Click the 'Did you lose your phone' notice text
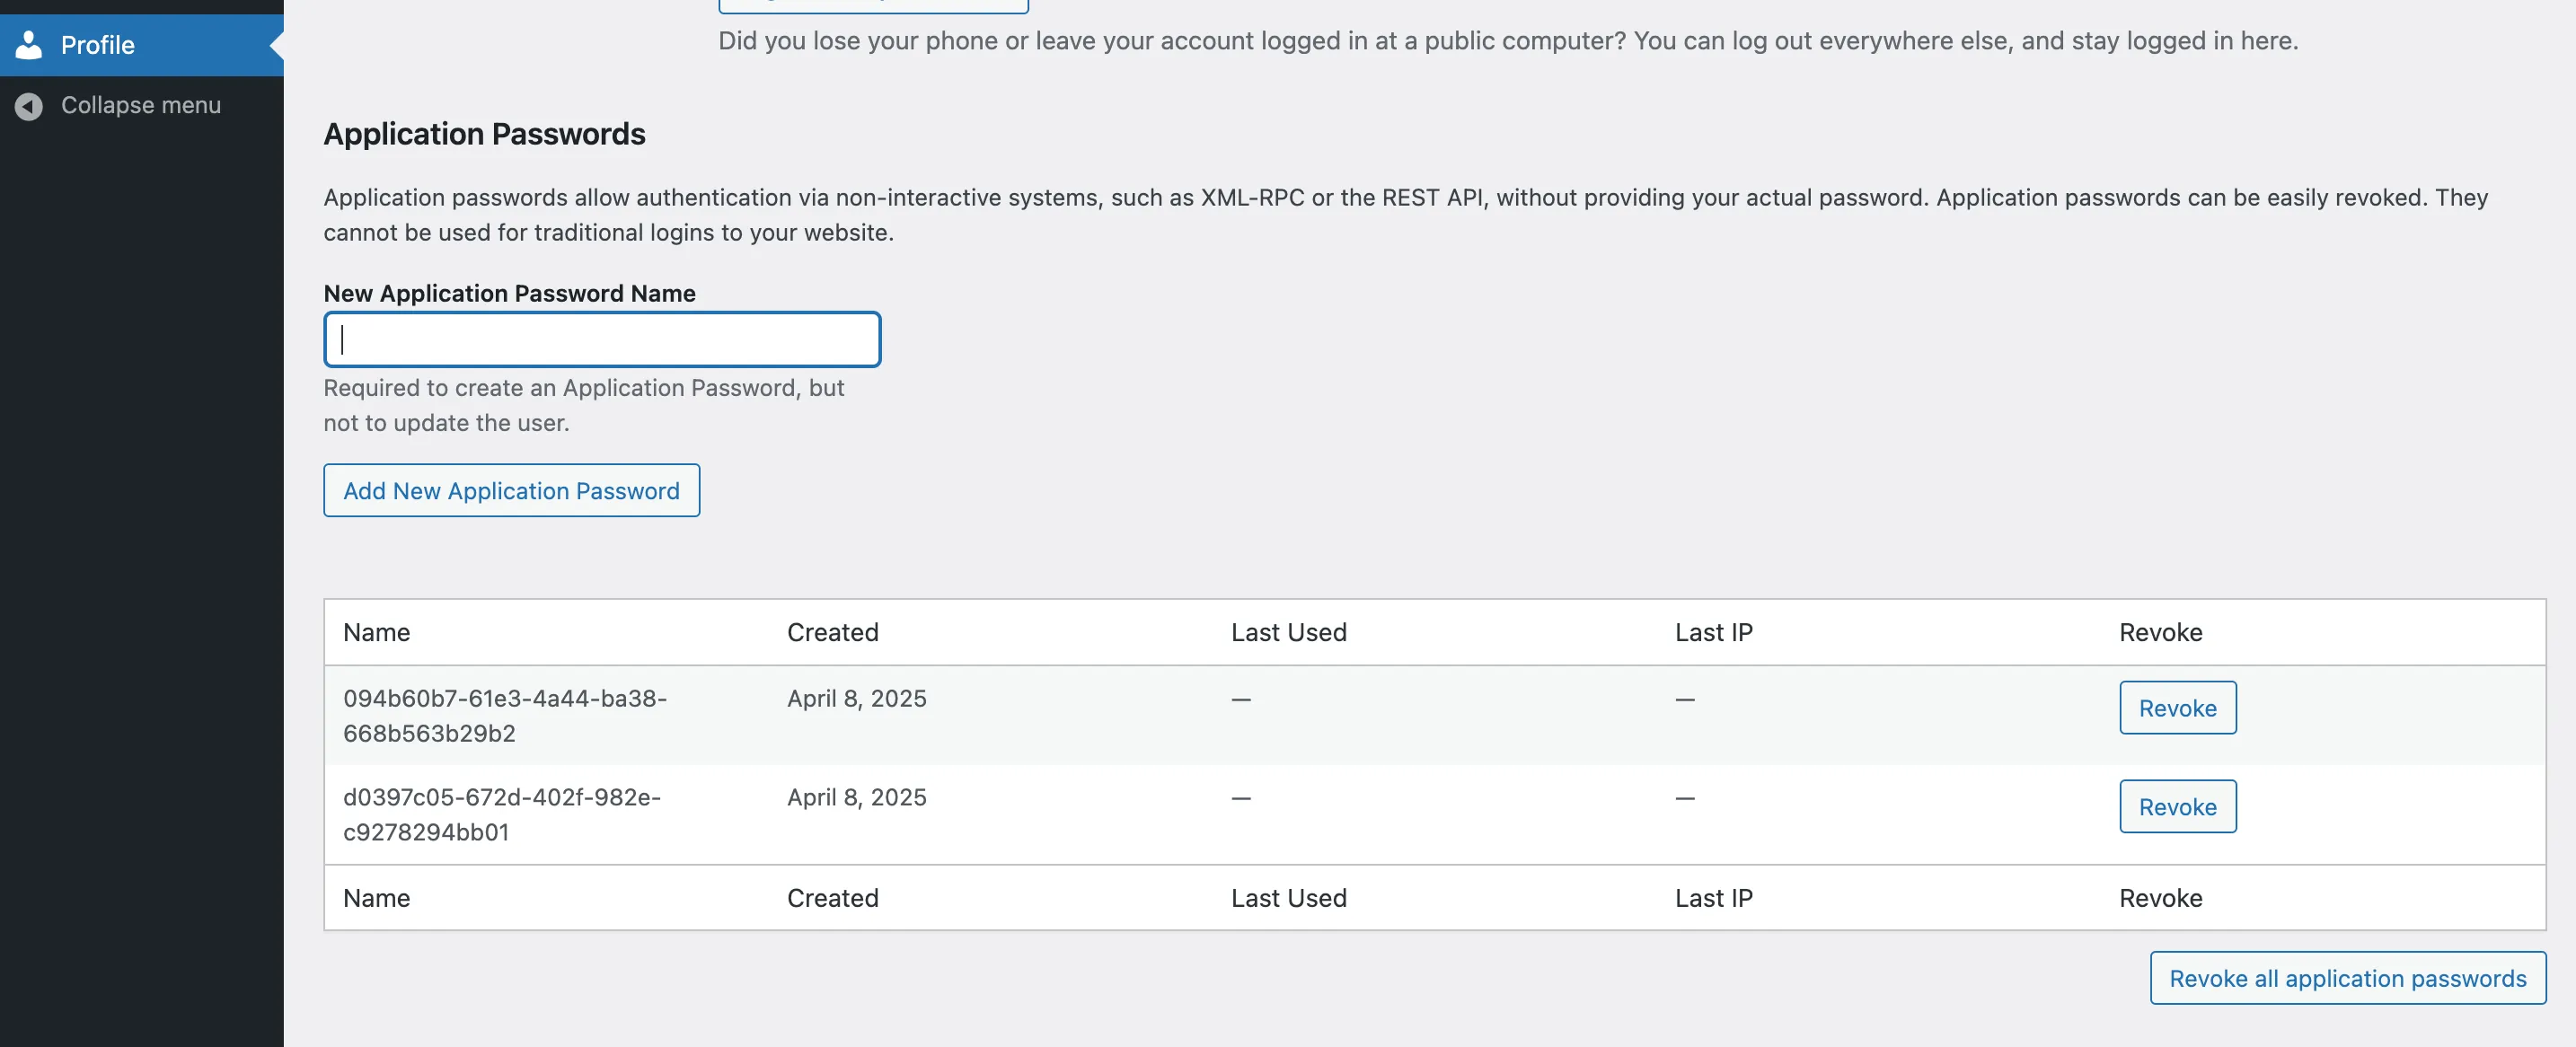Screen dimensions: 2576x1047 point(1508,41)
